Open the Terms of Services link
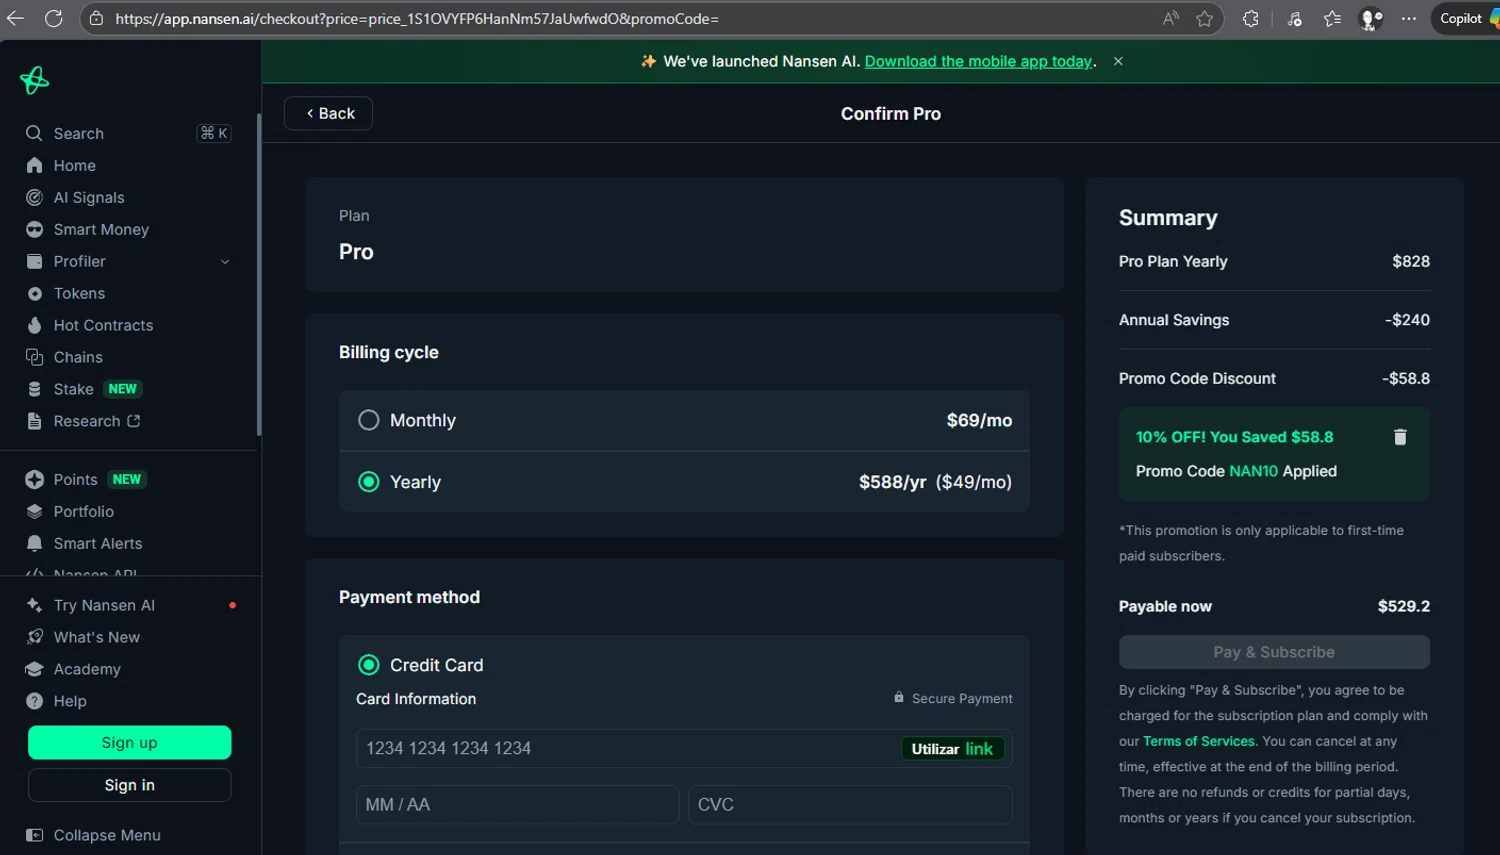The width and height of the screenshot is (1500, 855). 1199,741
